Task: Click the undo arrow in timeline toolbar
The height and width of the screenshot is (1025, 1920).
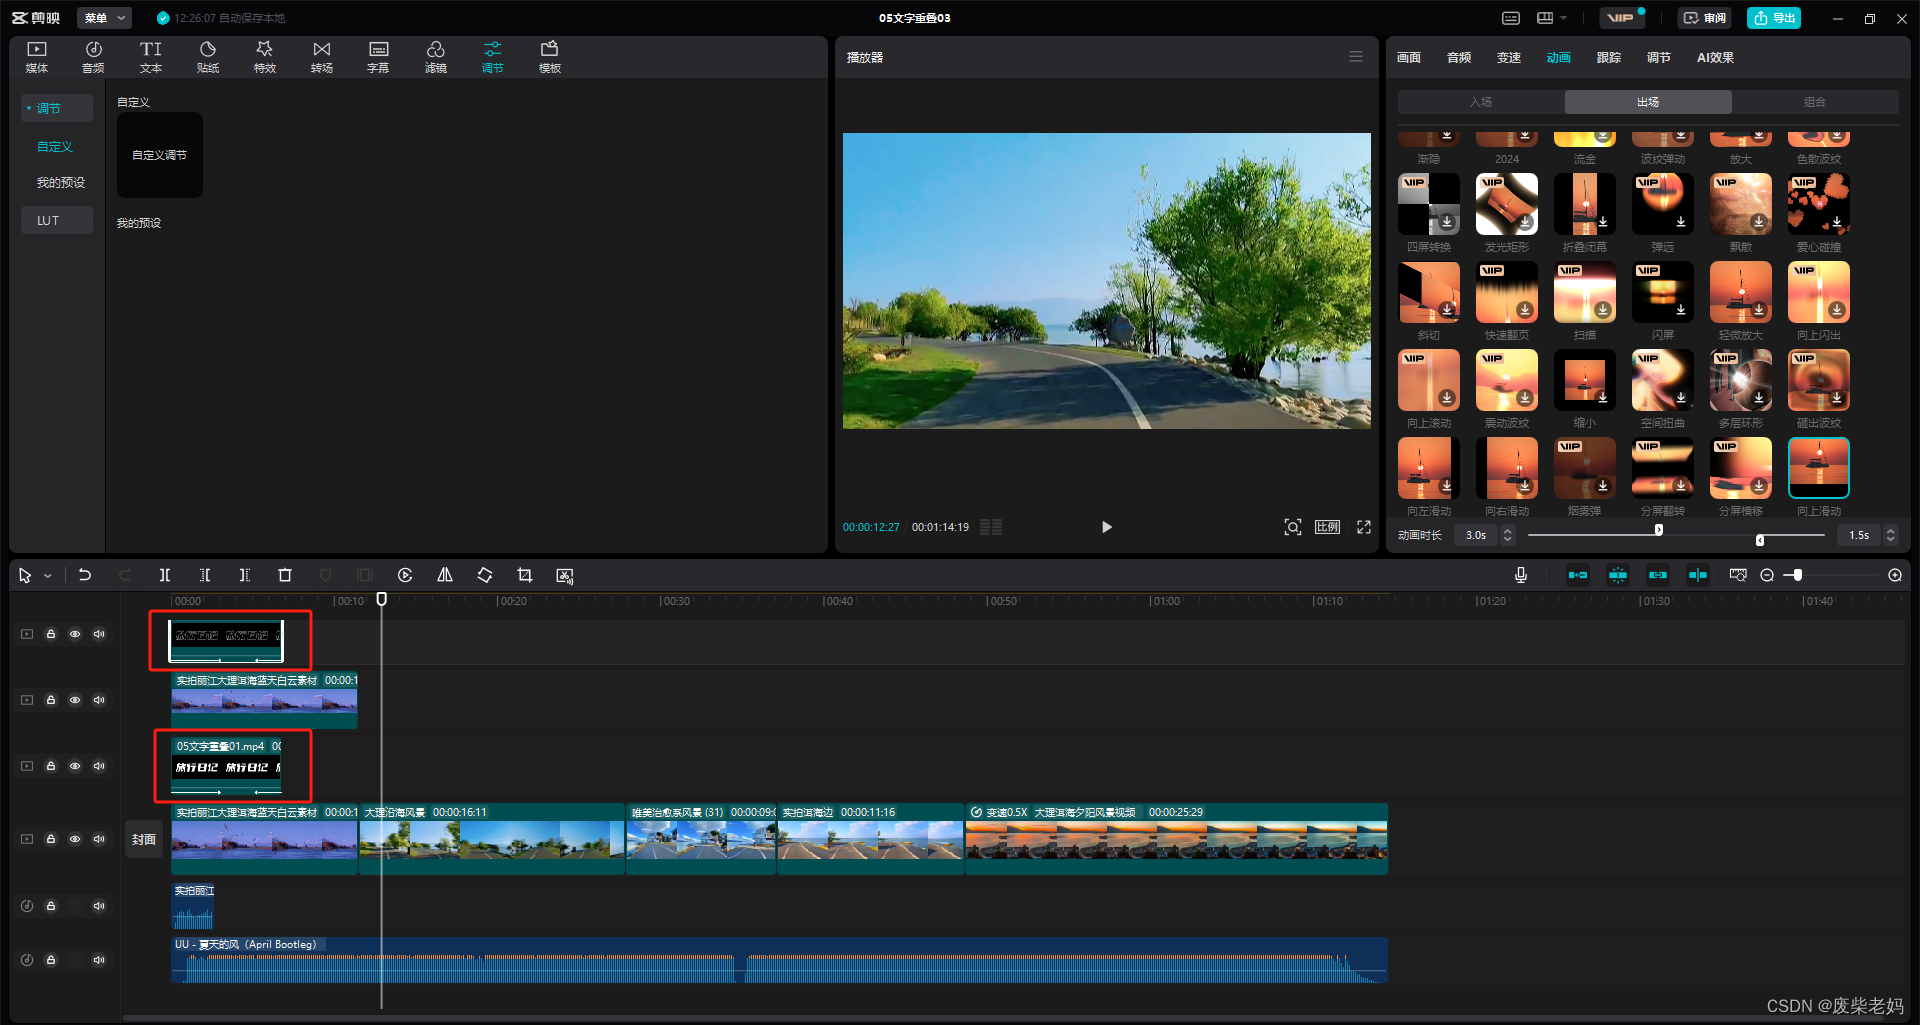Action: click(x=85, y=575)
